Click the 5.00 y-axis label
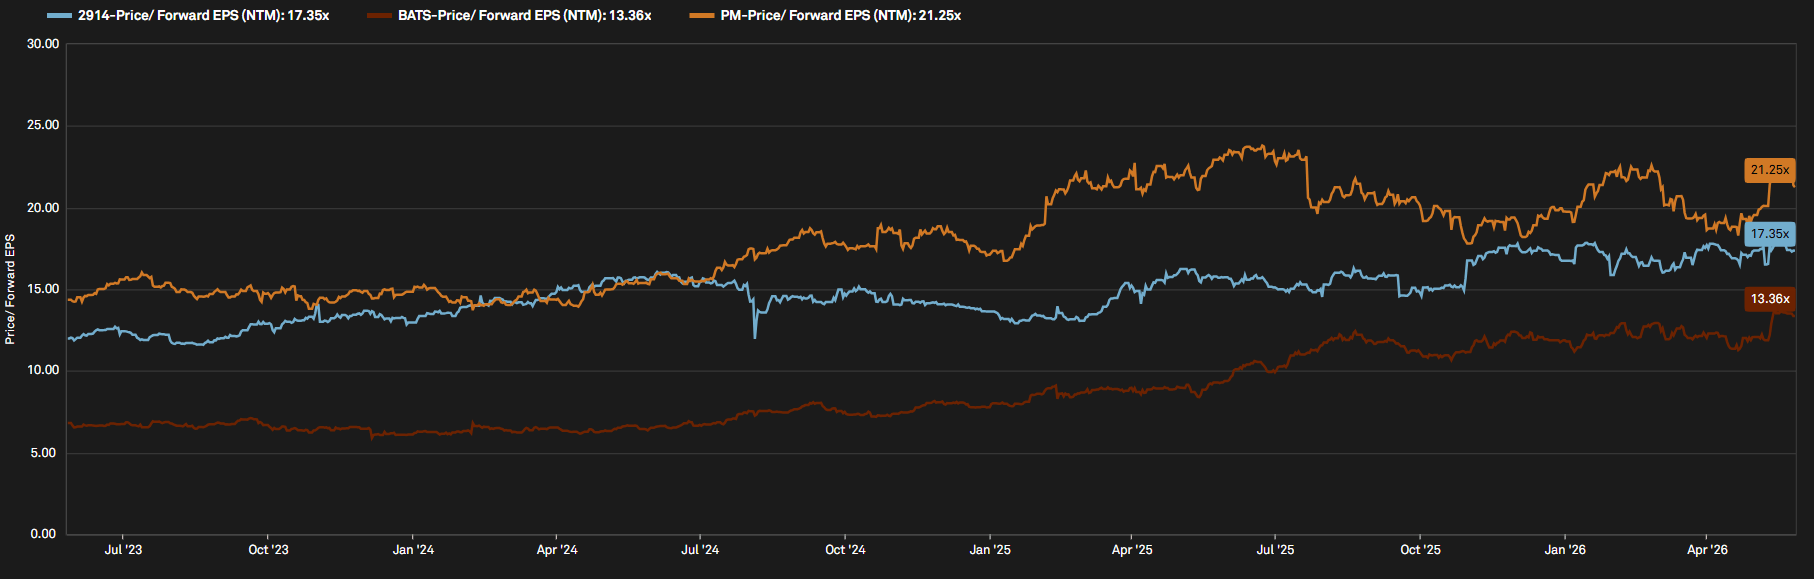1814x579 pixels. point(43,453)
